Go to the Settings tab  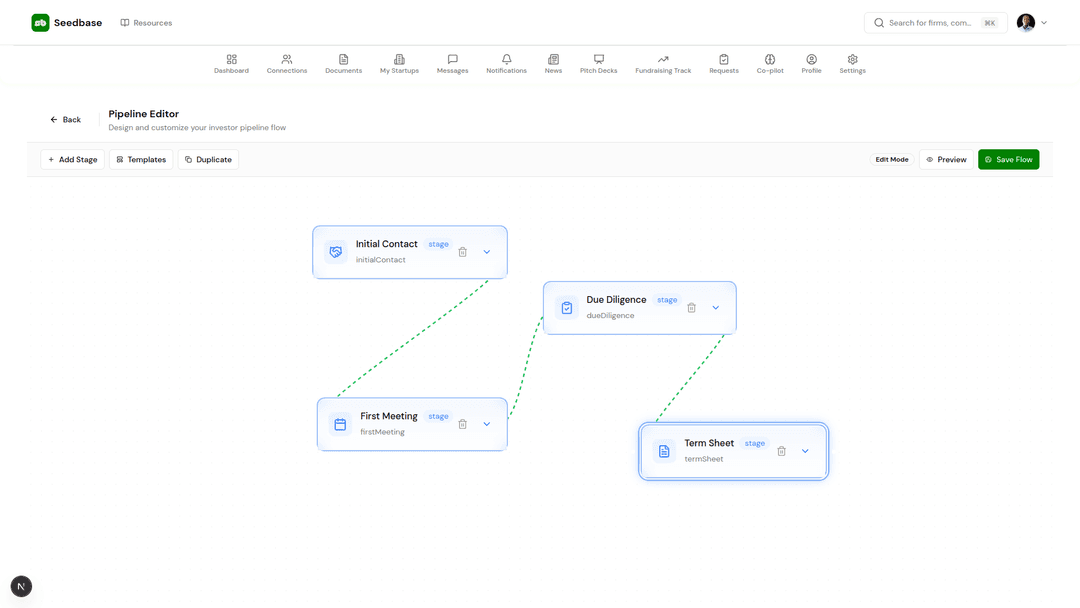tap(852, 60)
